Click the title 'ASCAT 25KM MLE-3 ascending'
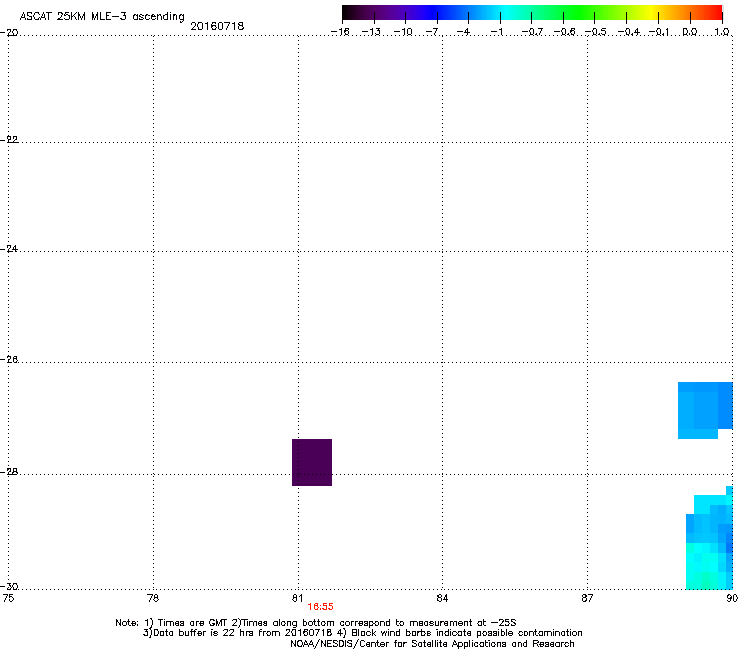740x650 pixels. (x=102, y=17)
